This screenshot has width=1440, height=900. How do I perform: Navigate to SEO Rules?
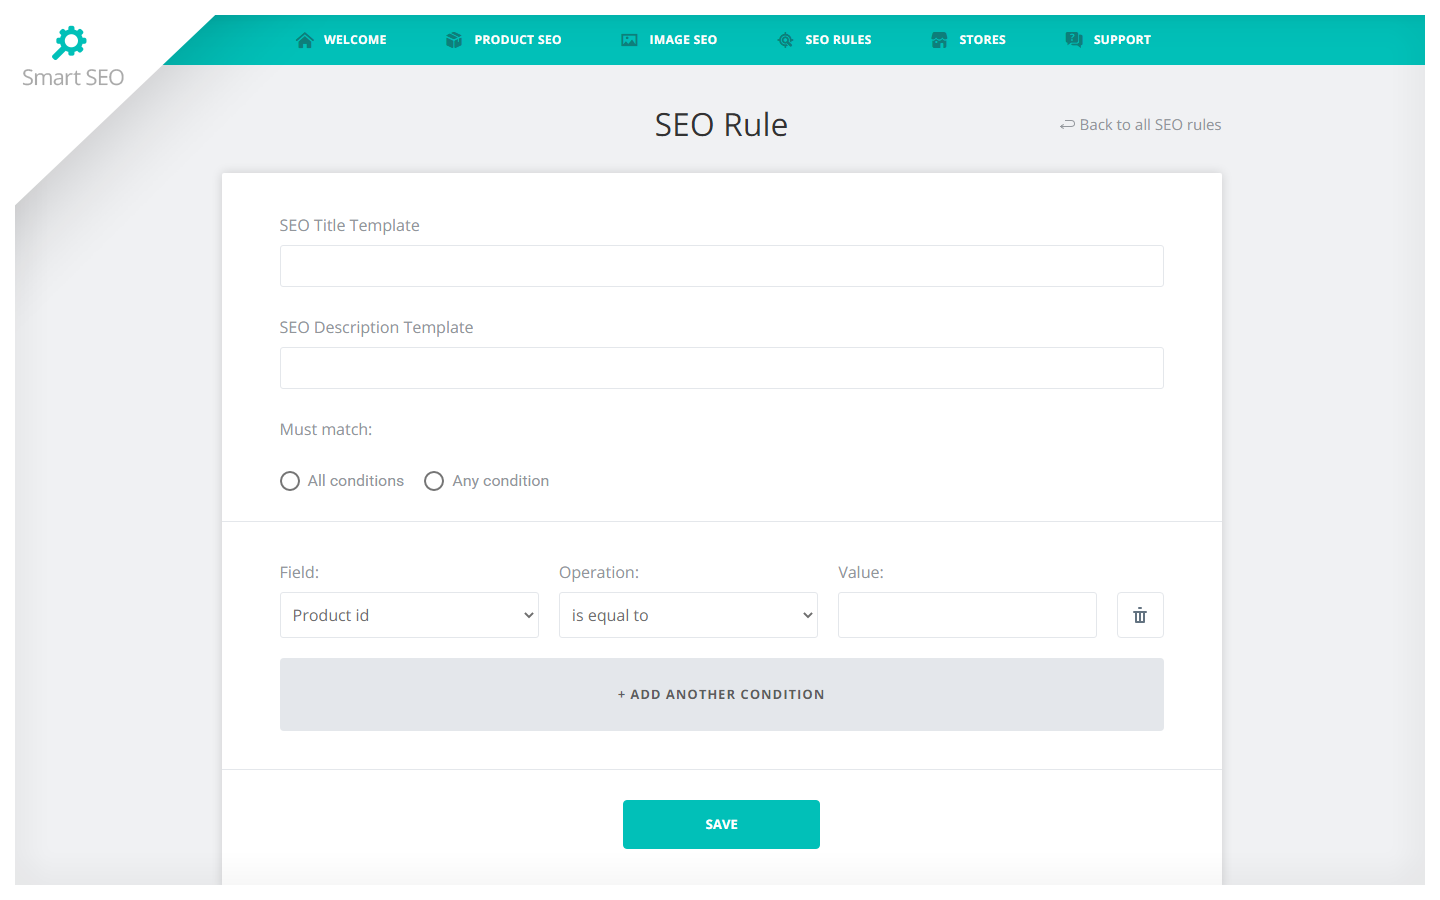tap(825, 40)
